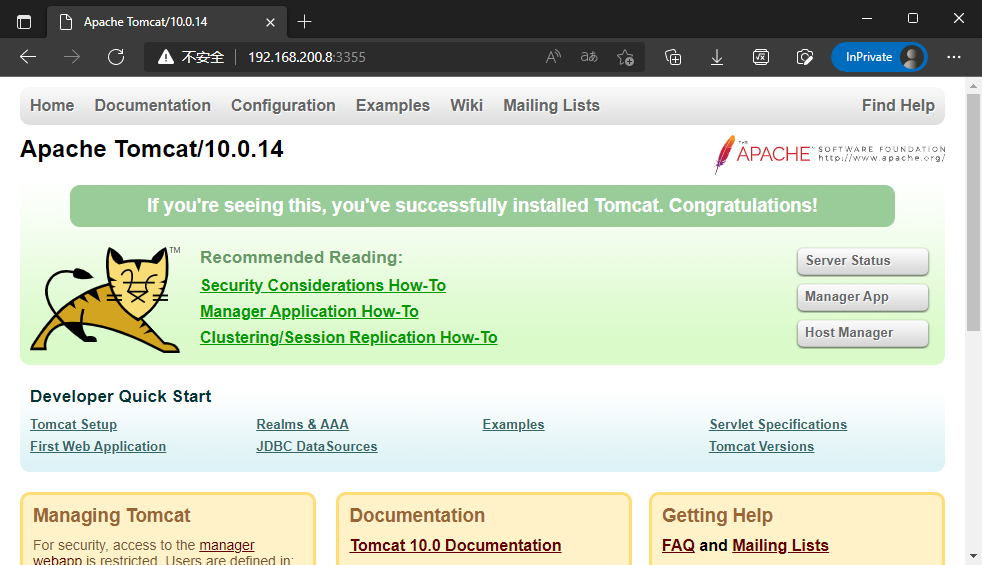Open Manager Application How-To link
Viewport: 982px width, 565px height.
pos(309,311)
